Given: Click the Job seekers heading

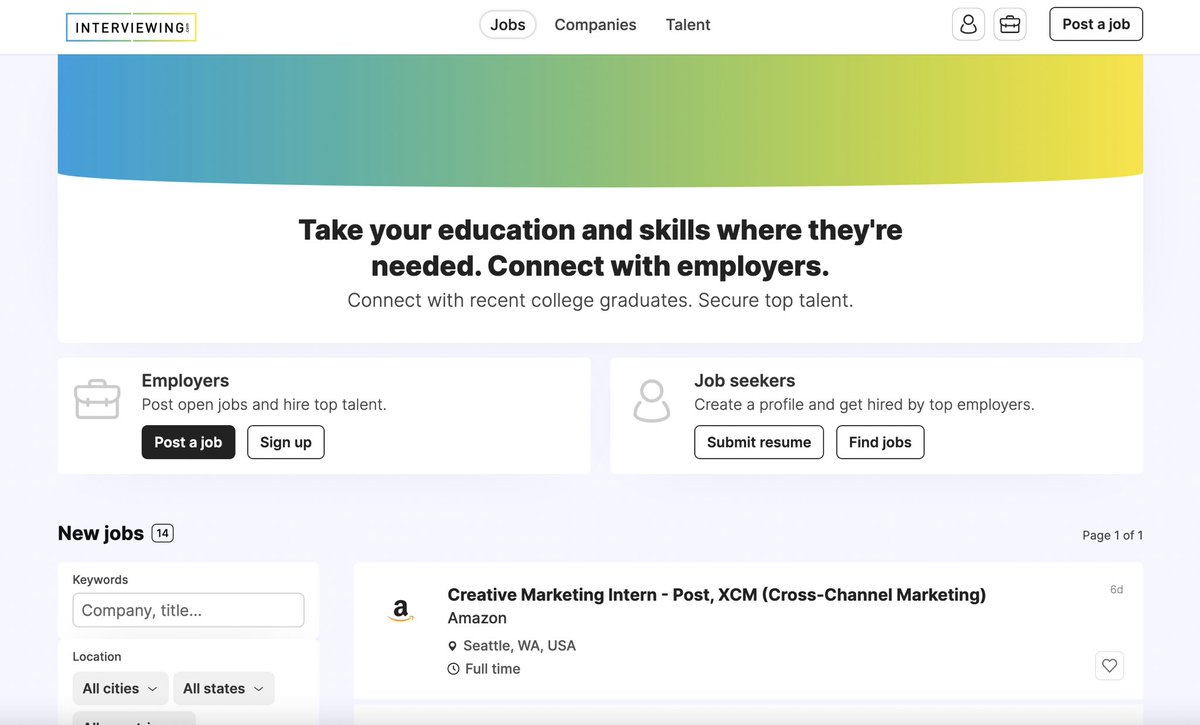Looking at the screenshot, I should [x=745, y=381].
